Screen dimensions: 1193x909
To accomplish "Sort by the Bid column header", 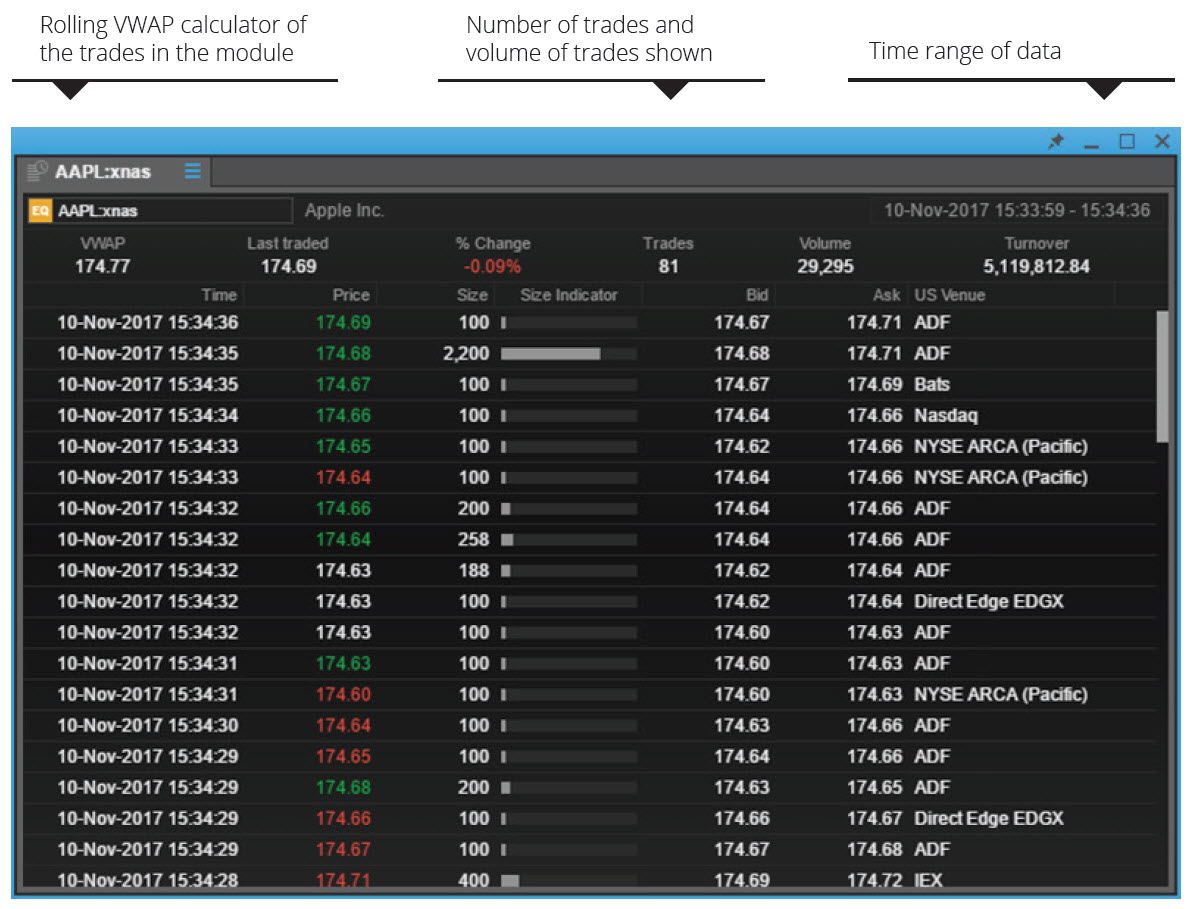I will click(755, 295).
